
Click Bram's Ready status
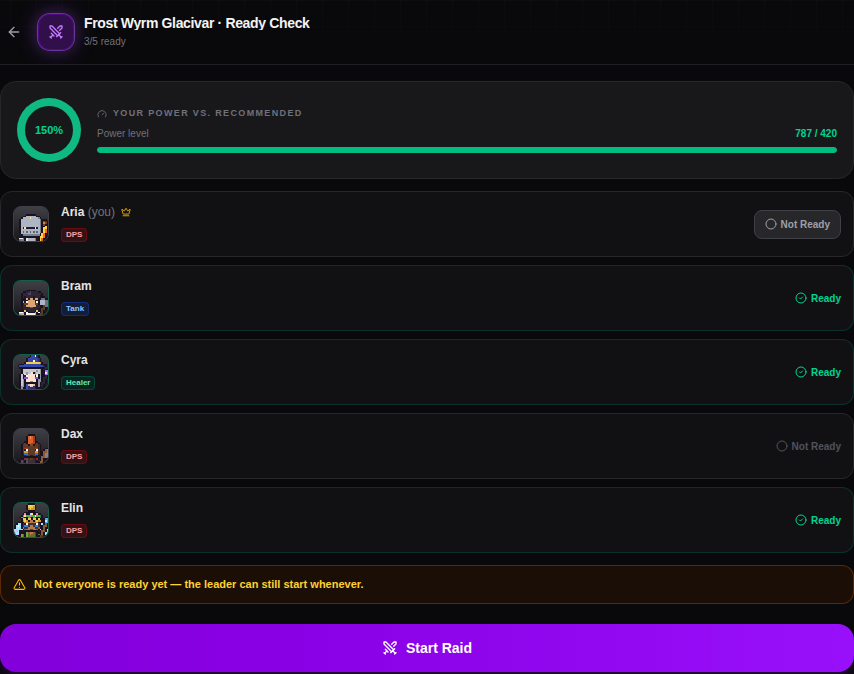(x=818, y=298)
